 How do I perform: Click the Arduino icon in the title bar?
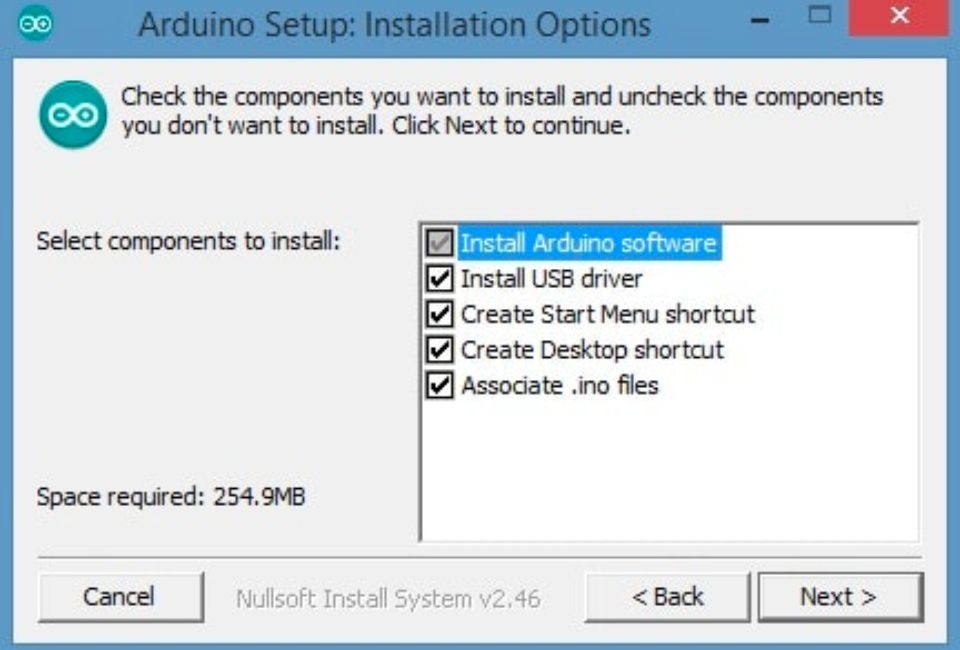(35, 23)
